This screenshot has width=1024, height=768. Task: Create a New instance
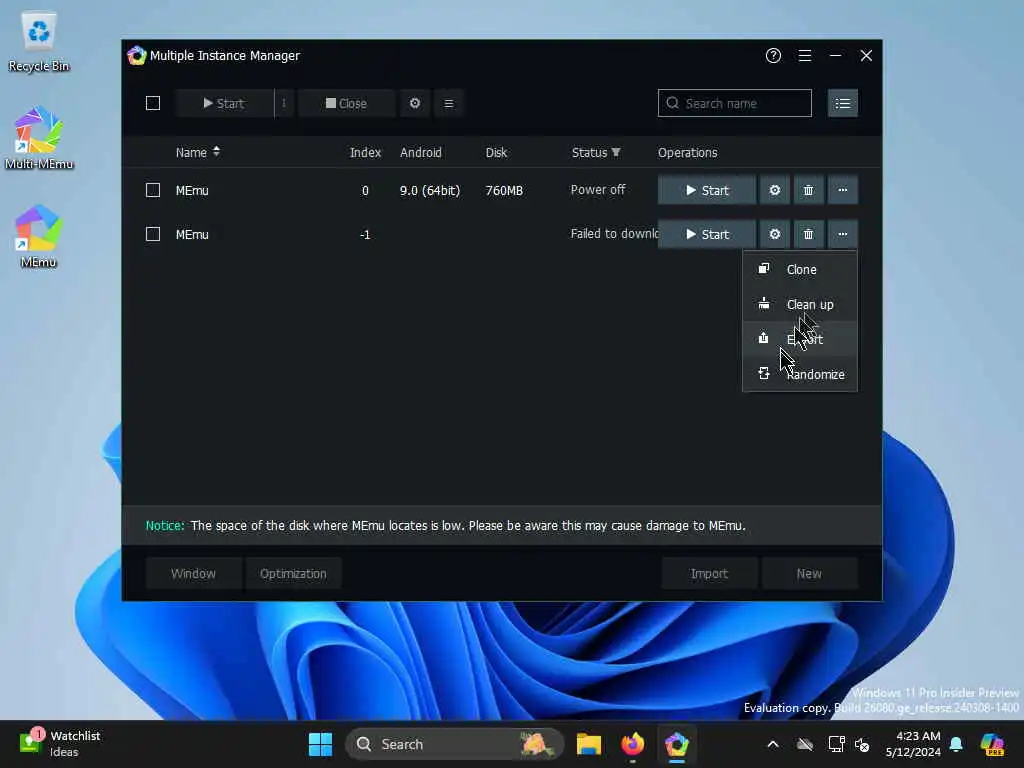pyautogui.click(x=809, y=573)
